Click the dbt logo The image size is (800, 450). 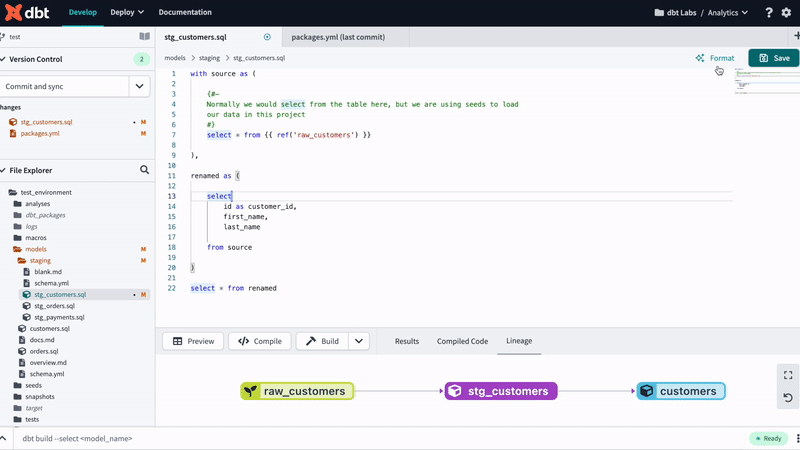click(28, 13)
